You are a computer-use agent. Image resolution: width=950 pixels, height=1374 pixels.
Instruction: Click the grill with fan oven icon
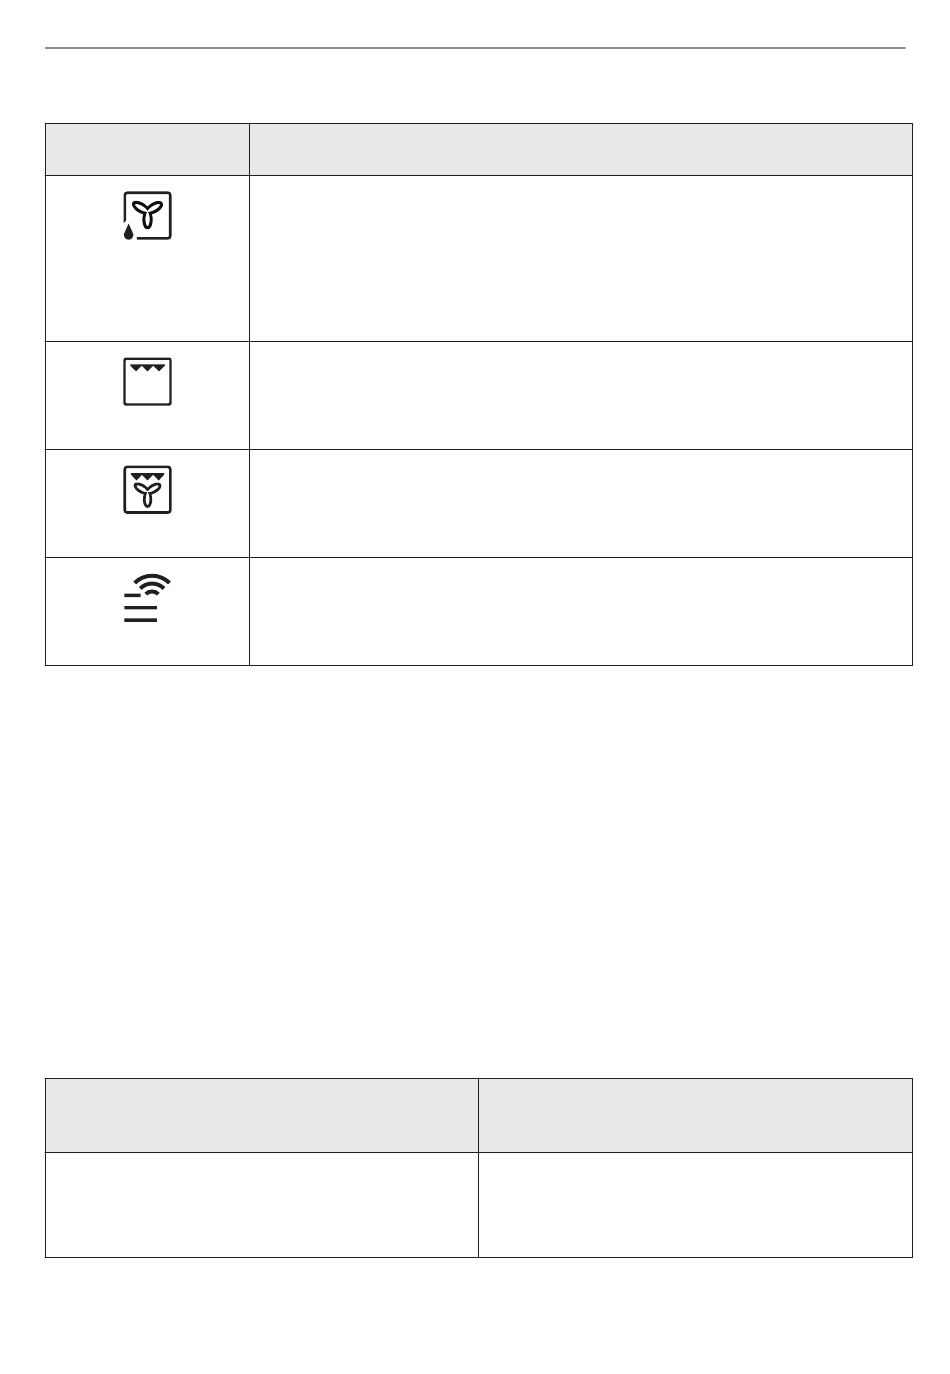click(x=147, y=490)
